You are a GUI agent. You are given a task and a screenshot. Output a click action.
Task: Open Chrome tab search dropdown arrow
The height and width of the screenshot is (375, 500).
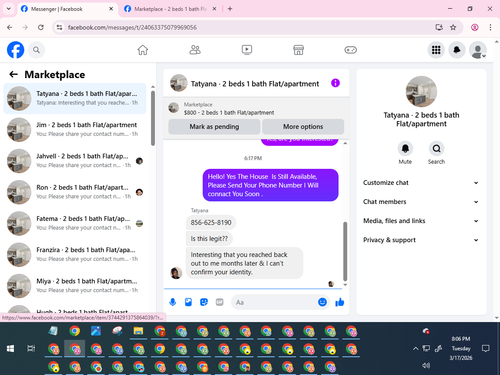pyautogui.click(x=9, y=9)
